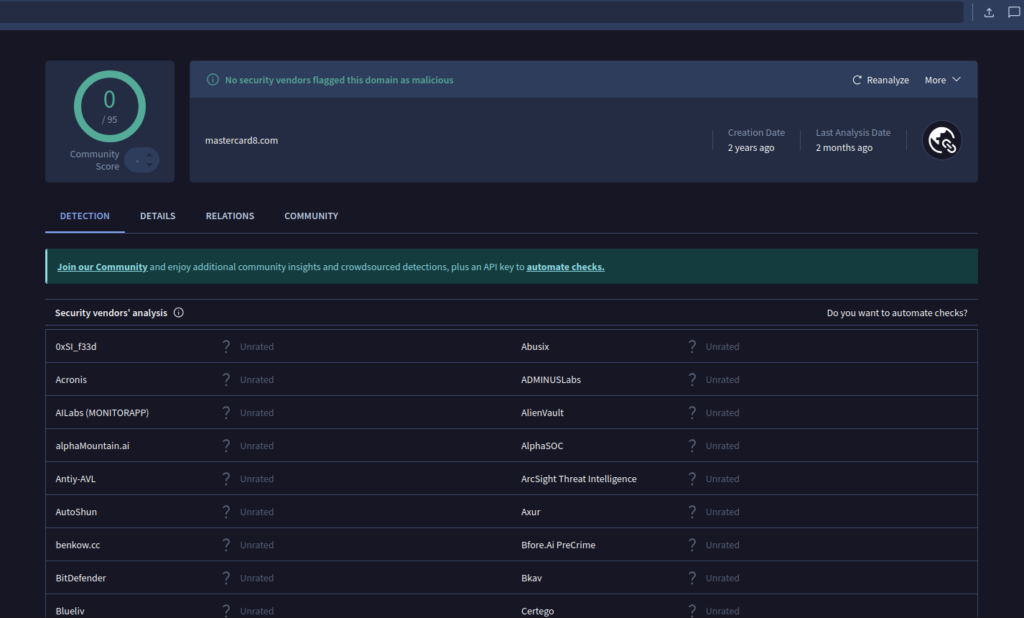Expand the Last Analysis Date details
This screenshot has height=618, width=1024.
tap(852, 140)
